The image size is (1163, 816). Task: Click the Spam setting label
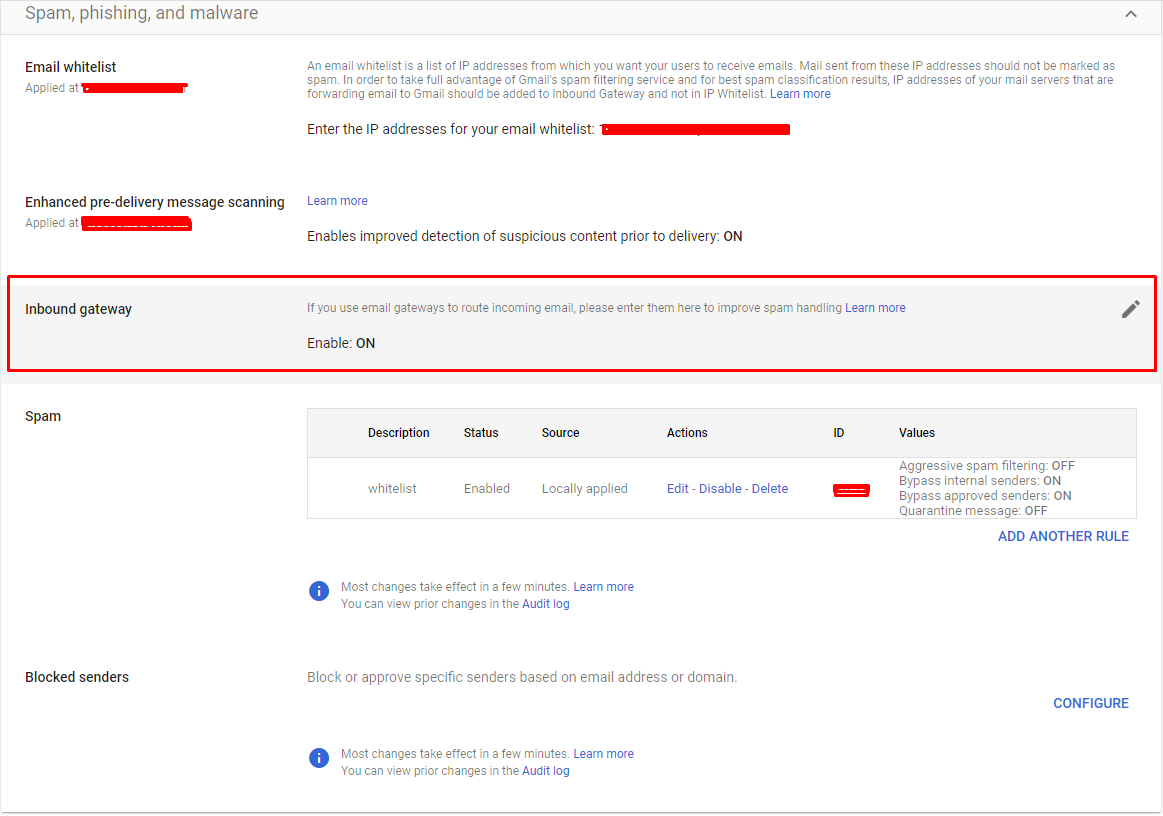coord(43,416)
